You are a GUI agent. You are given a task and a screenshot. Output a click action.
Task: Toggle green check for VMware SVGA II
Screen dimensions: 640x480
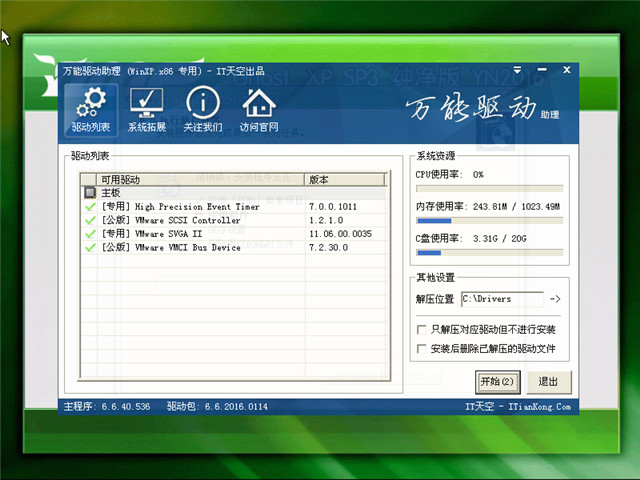pos(90,233)
